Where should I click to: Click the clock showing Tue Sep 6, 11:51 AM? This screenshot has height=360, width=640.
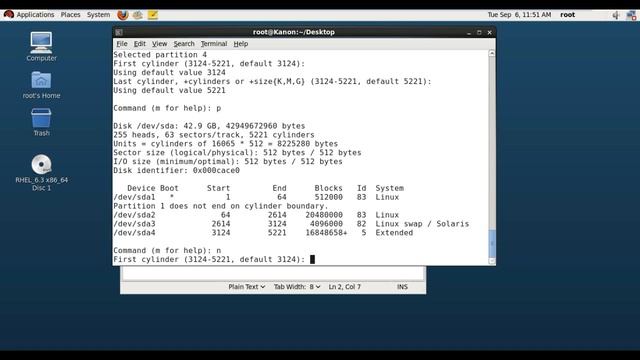coord(519,15)
